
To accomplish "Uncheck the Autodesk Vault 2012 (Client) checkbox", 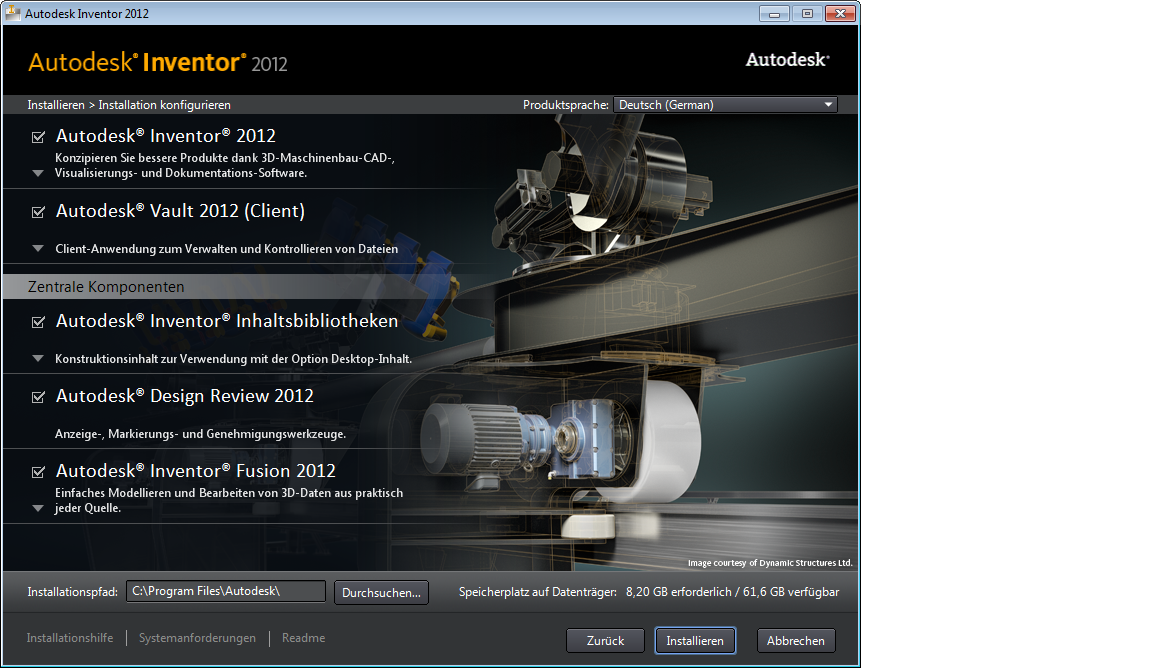I will pos(38,212).
